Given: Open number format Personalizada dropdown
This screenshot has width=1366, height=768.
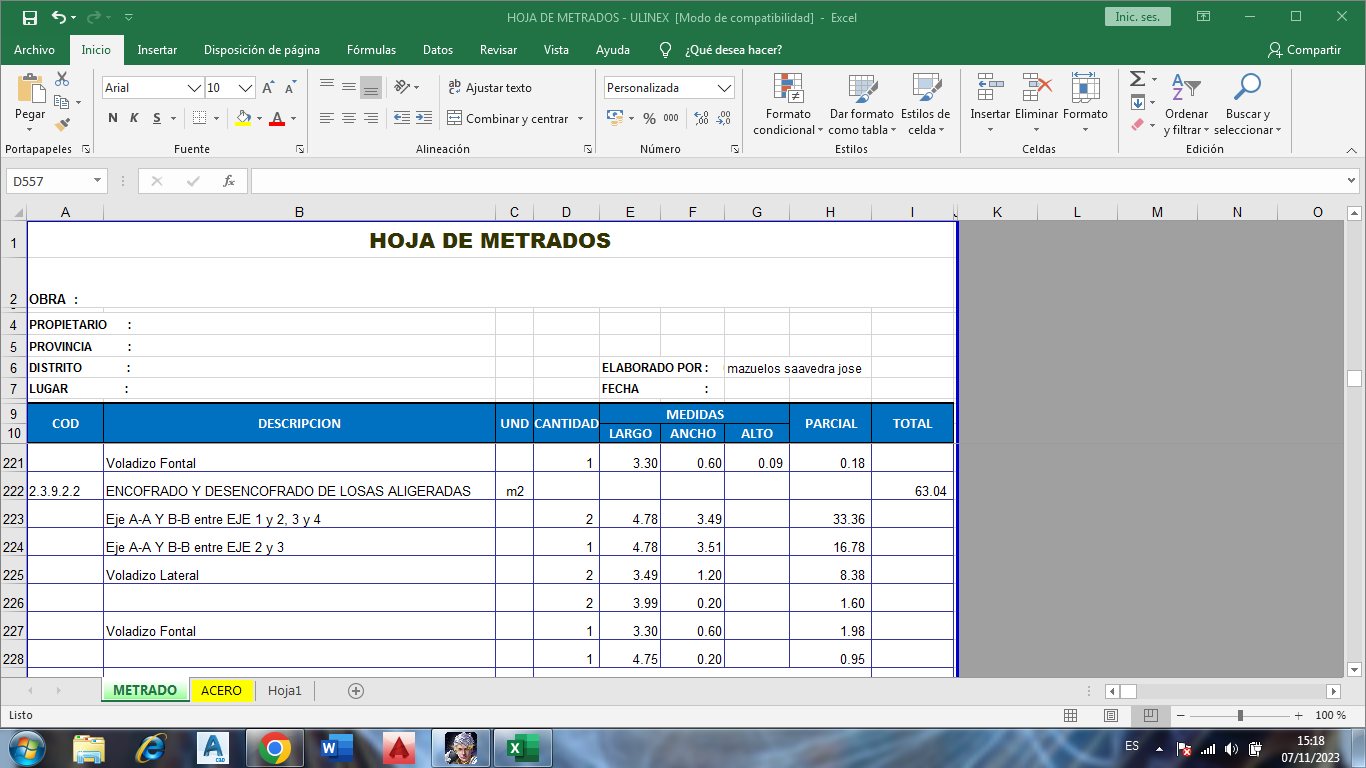Looking at the screenshot, I should click(726, 88).
